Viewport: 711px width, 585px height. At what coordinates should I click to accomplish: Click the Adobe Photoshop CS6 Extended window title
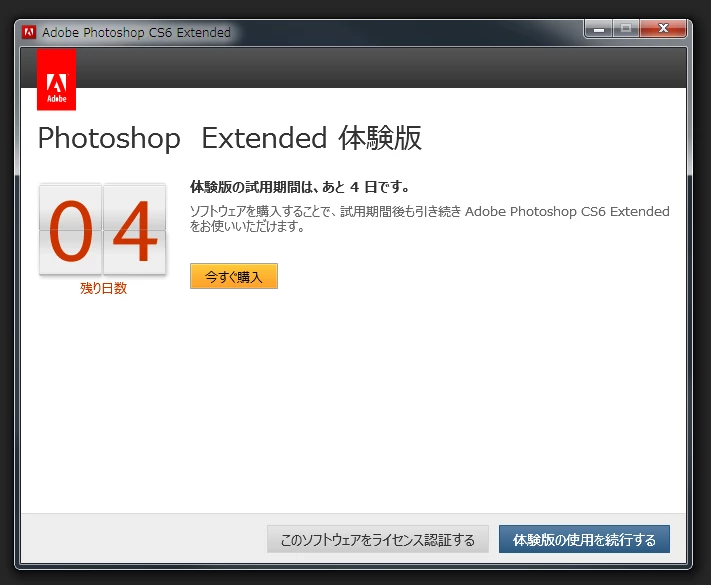coord(136,33)
